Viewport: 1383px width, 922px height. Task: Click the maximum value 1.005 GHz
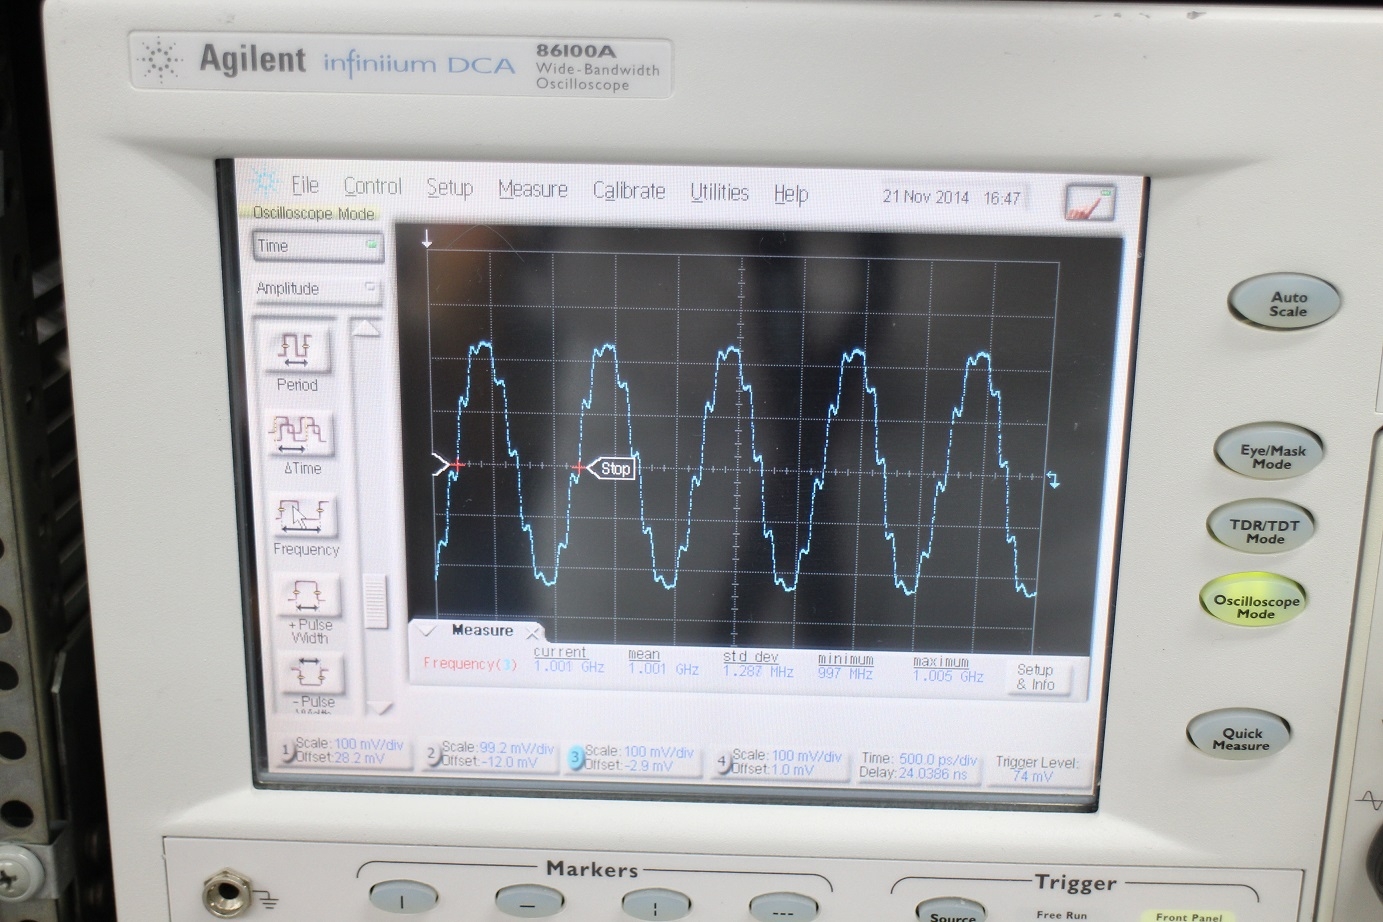point(948,677)
